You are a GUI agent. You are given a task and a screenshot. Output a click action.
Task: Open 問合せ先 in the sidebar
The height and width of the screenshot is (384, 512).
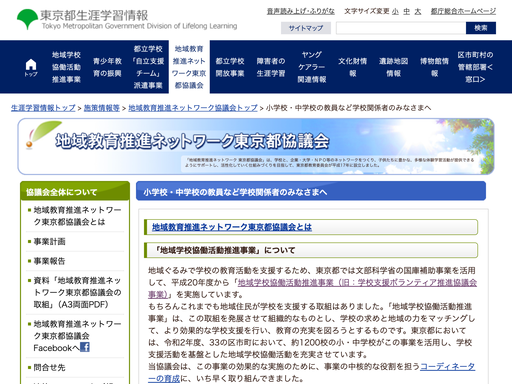[49, 367]
